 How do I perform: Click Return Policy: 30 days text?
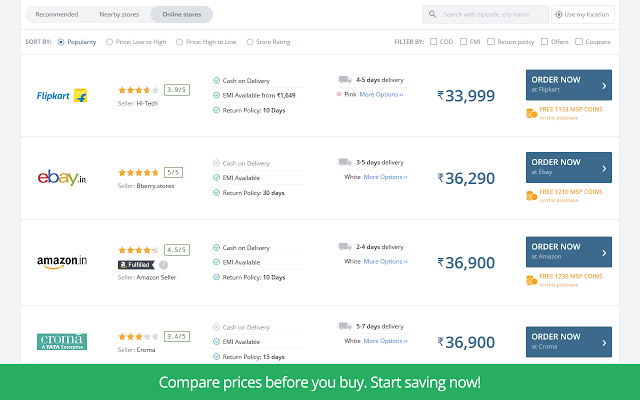pos(253,193)
